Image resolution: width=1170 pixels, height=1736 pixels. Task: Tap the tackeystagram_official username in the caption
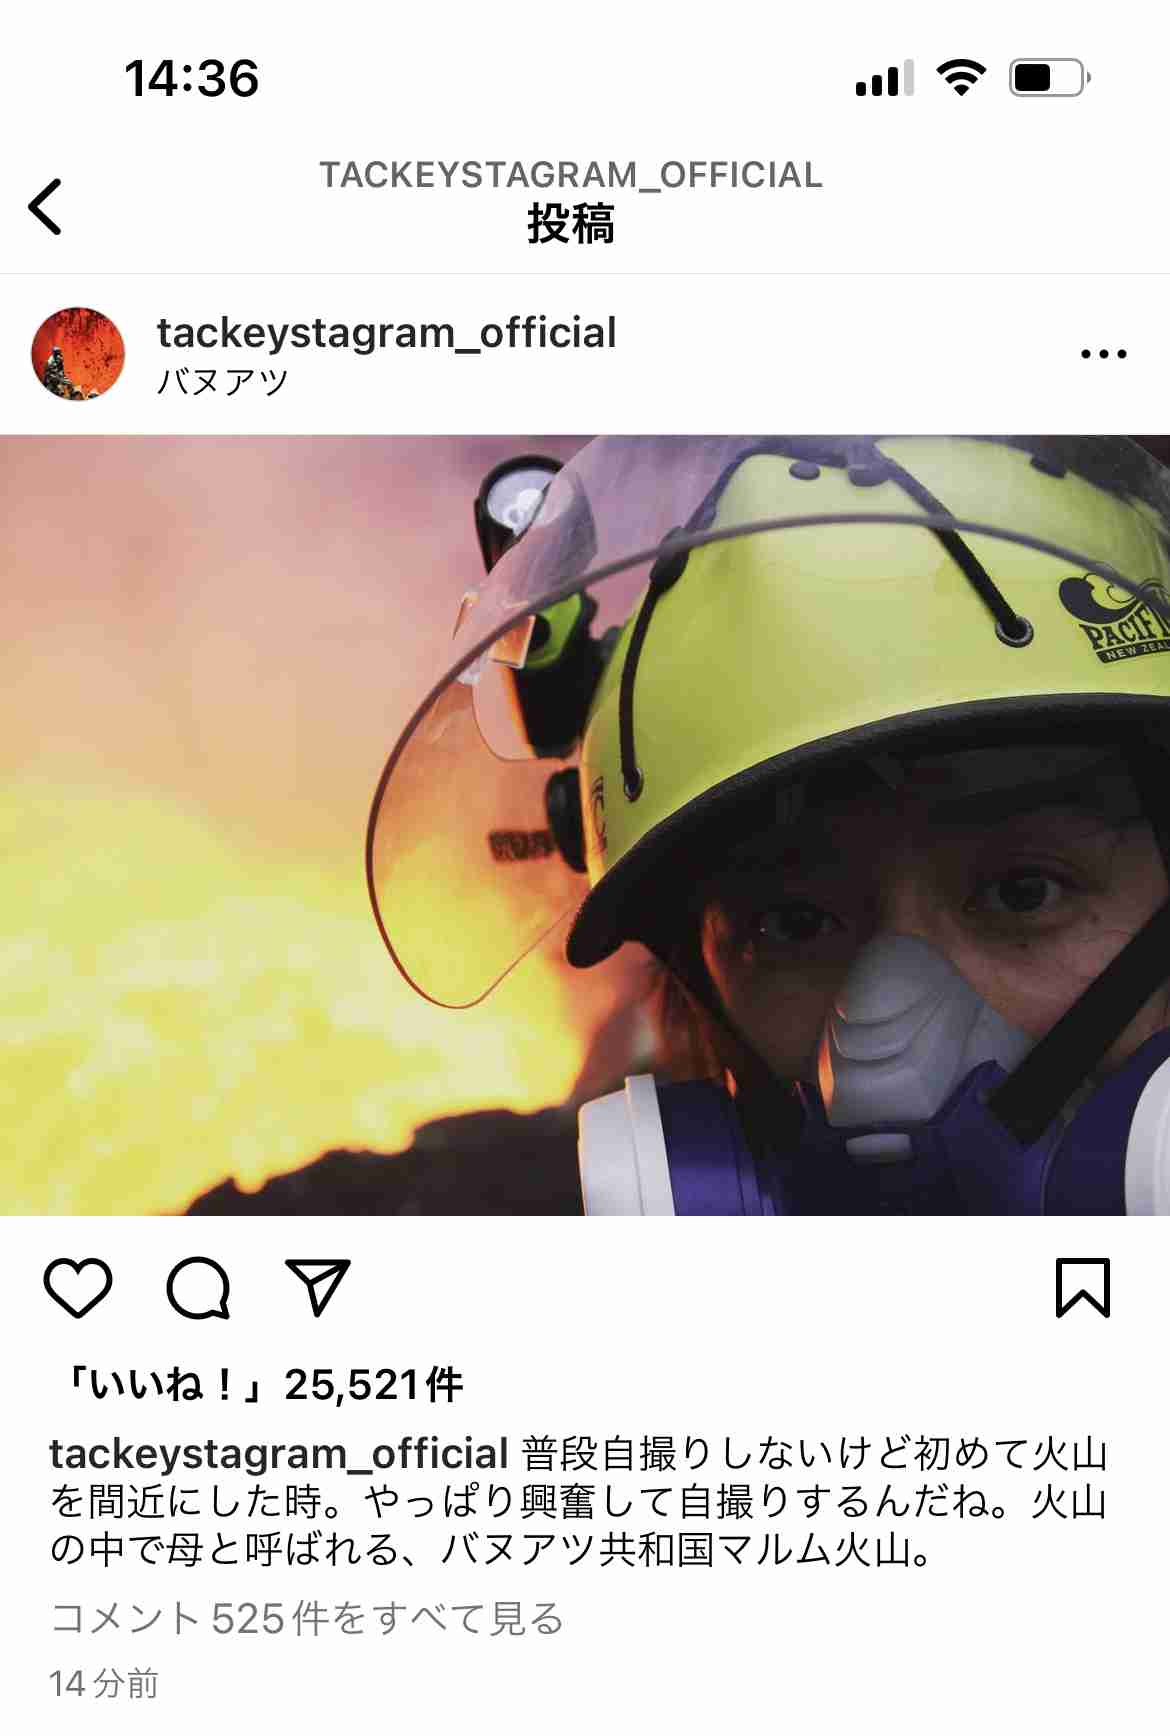280,1453
